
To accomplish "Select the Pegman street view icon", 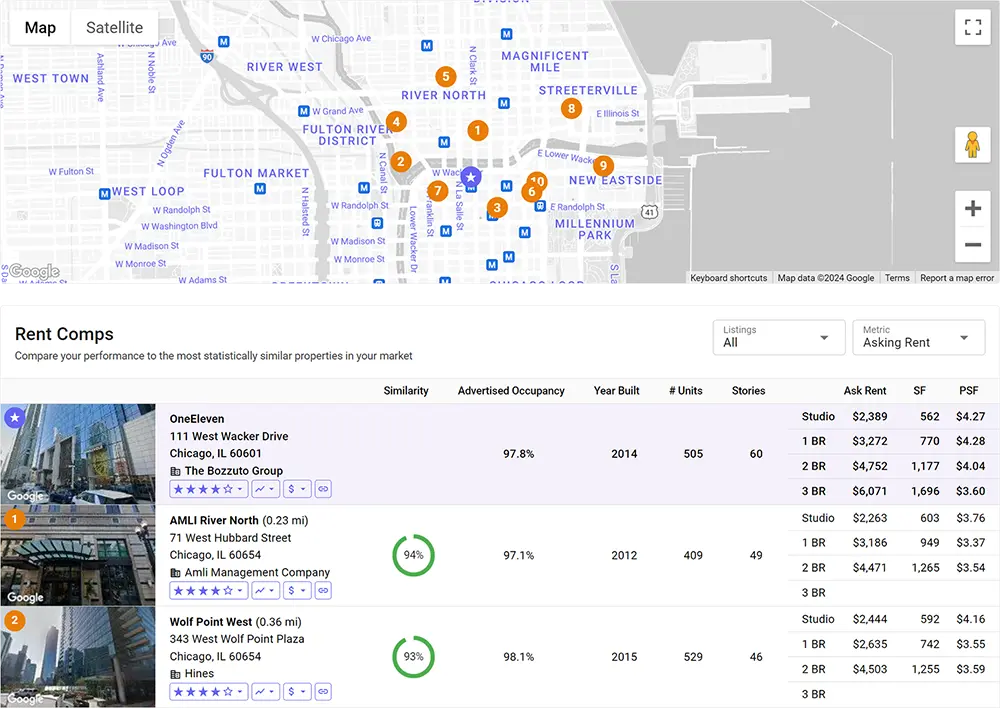I will (972, 145).
